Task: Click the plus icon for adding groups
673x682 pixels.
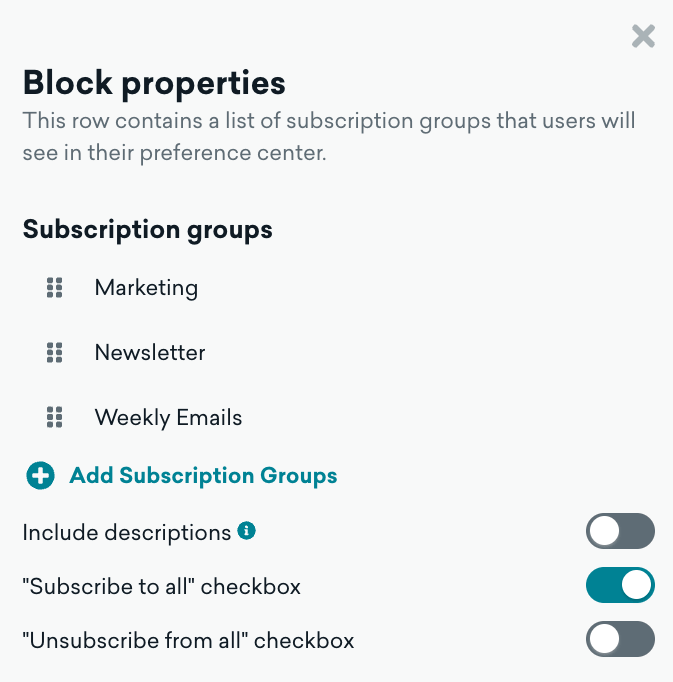Action: [40, 476]
